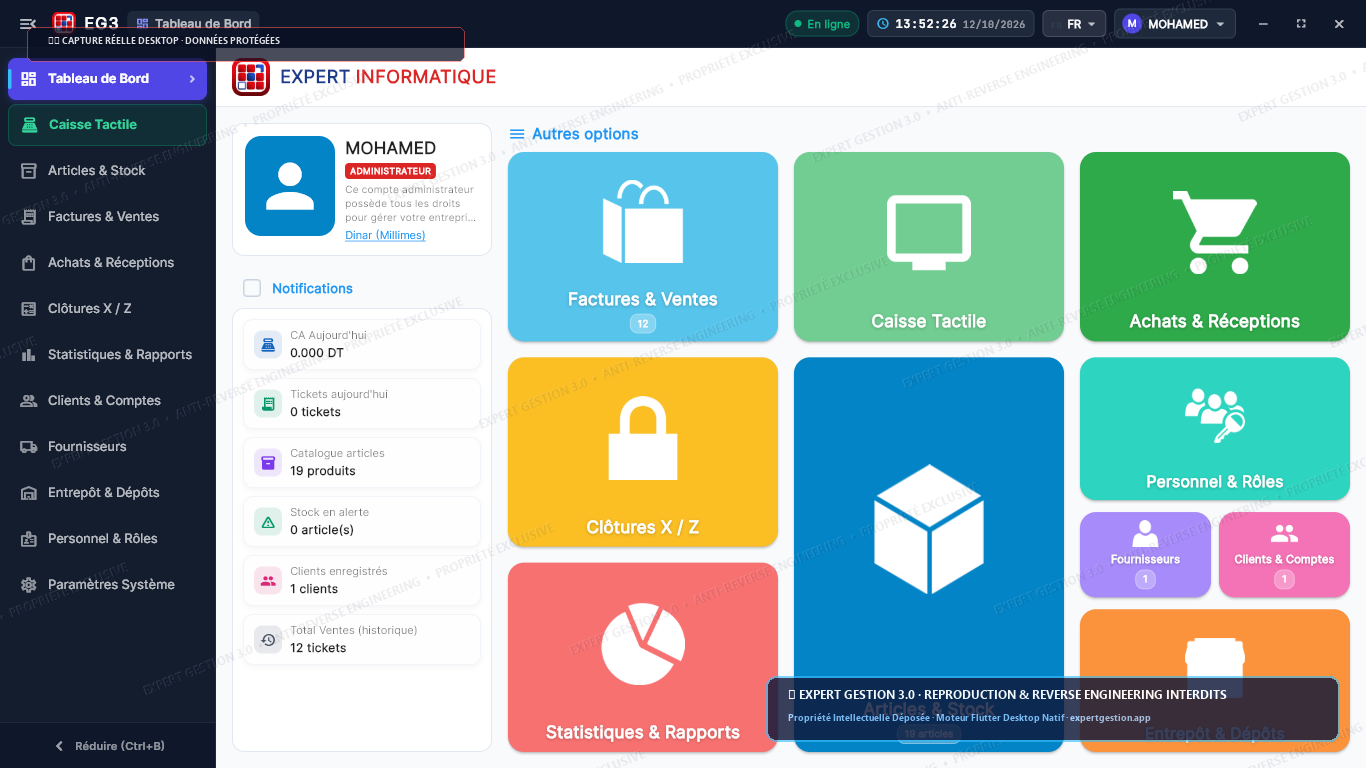
Task: Click the 13:52:26 clock display
Action: 950,24
